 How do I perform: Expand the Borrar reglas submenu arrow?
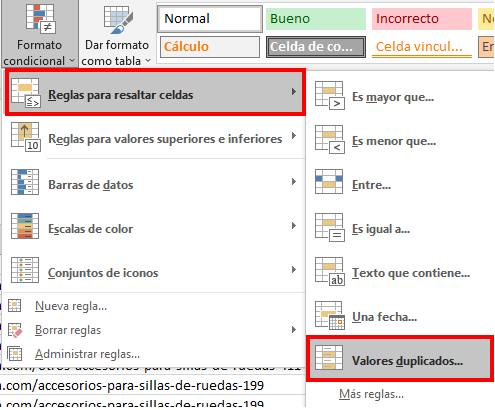[x=293, y=330]
